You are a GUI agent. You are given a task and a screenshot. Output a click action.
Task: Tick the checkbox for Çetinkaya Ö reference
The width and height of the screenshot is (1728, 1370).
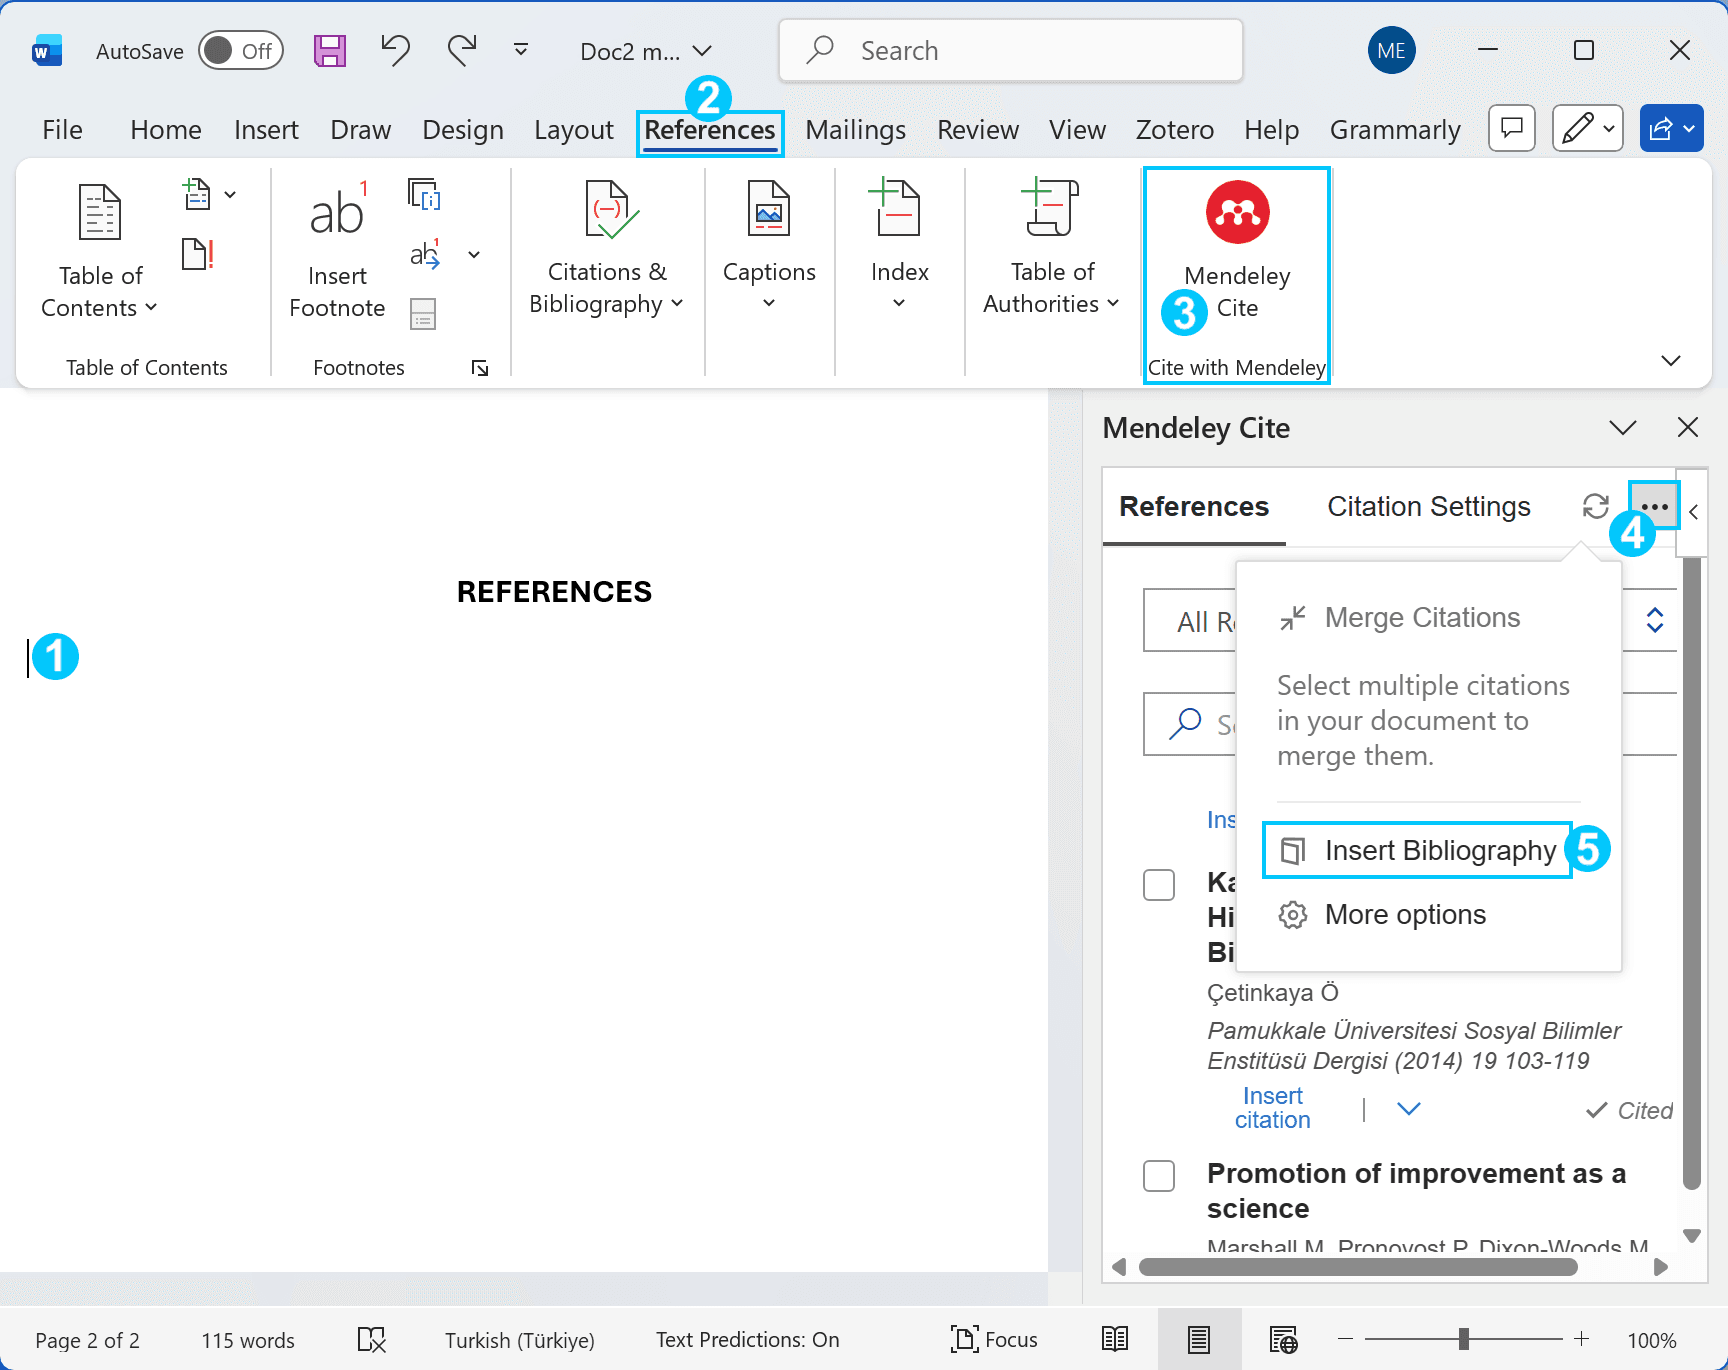click(1159, 884)
